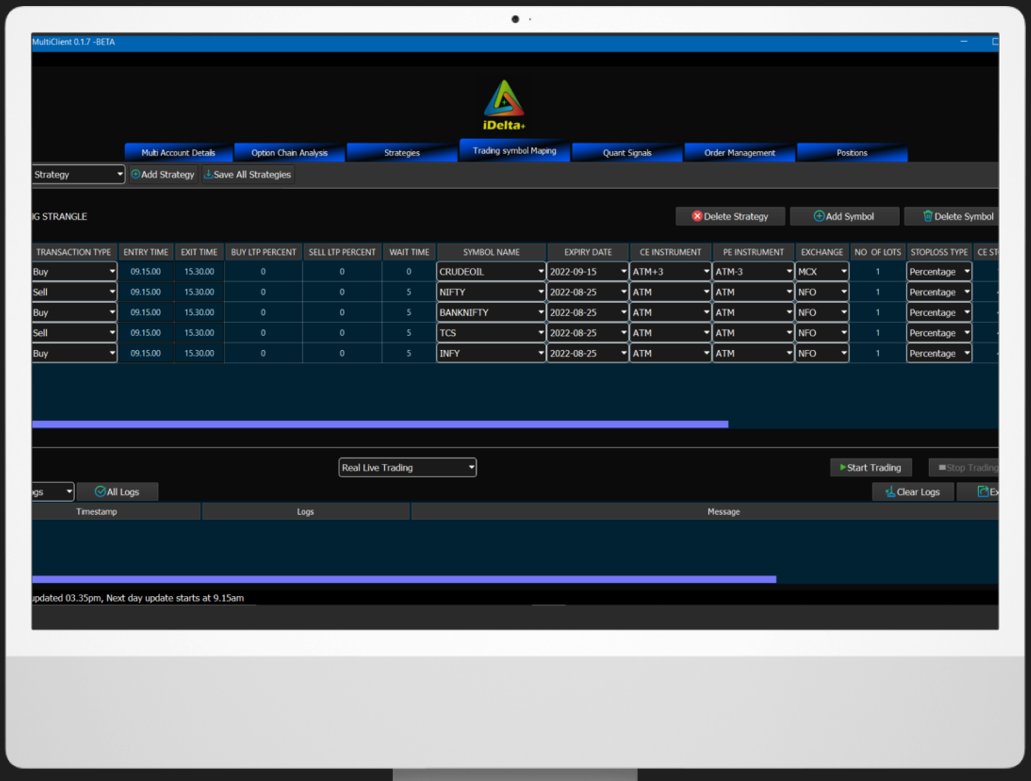Click the Stop Trading button
Image resolution: width=1031 pixels, height=781 pixels.
click(x=964, y=467)
